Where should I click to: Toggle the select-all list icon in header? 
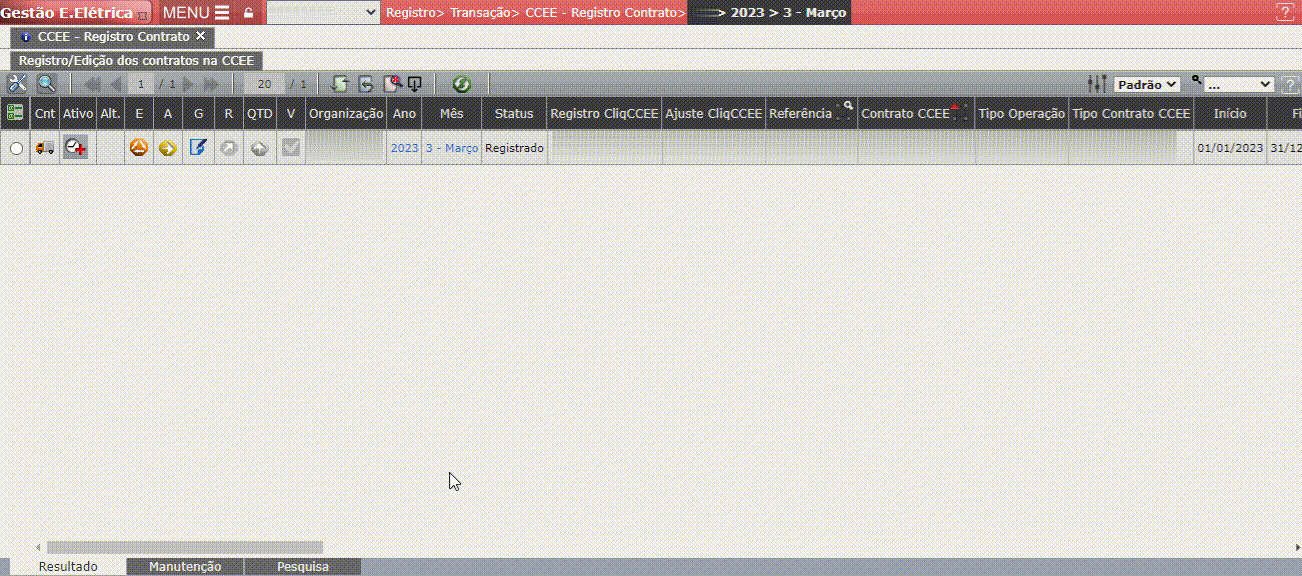click(x=15, y=113)
